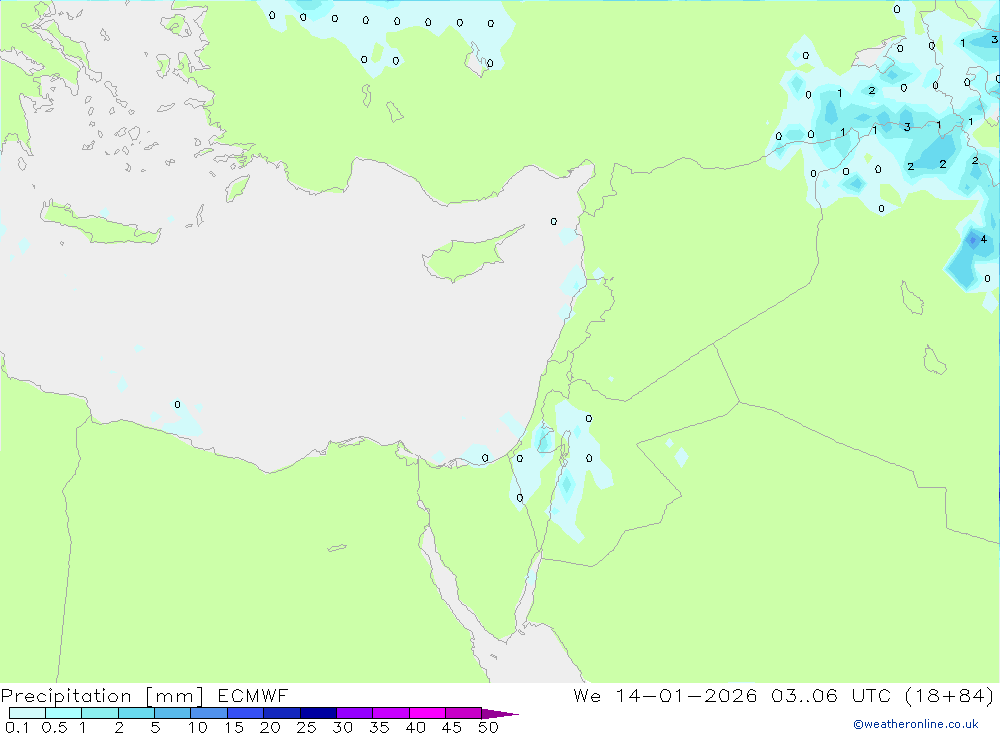Viewport: 1000px width, 733px height.
Task: Pick the 5–10 mm blue legend swatch
Action: tap(173, 713)
